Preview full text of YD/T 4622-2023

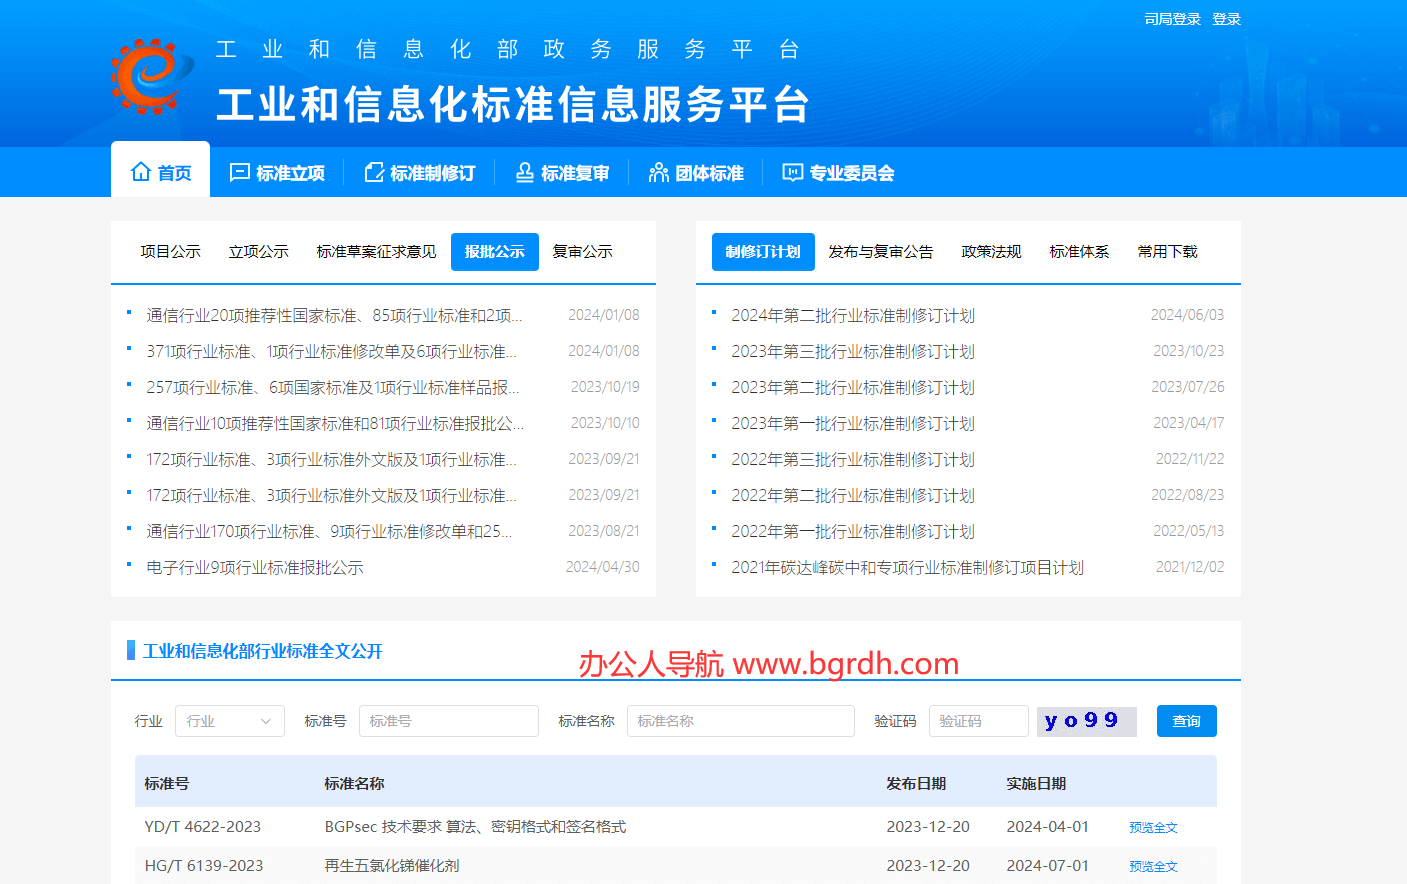click(x=1152, y=827)
